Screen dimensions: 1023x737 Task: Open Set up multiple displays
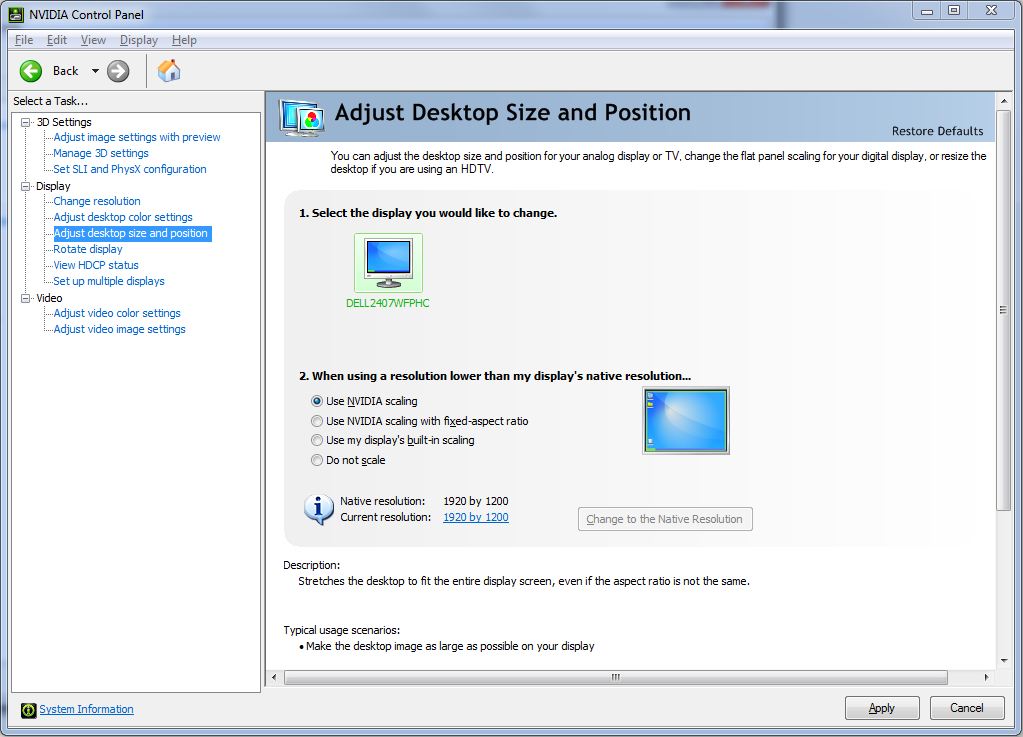(x=109, y=281)
